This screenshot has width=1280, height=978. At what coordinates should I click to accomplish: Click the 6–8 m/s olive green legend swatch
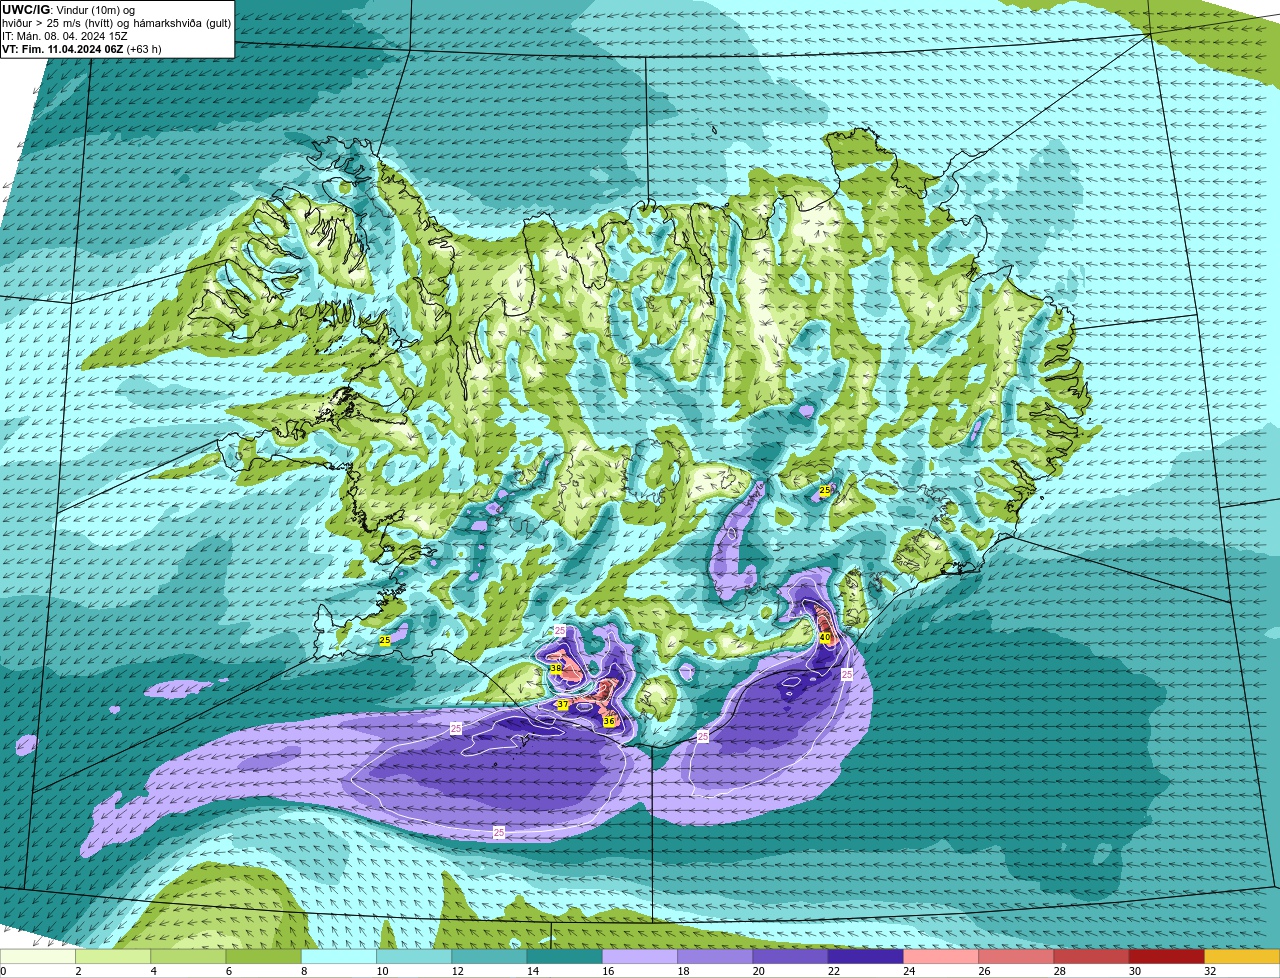point(264,956)
